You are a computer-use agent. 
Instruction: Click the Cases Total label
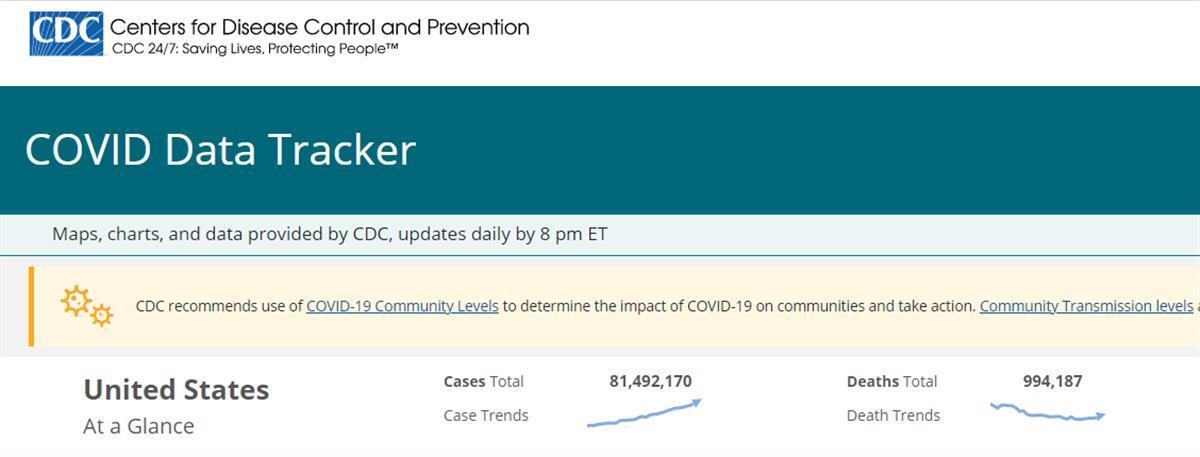point(483,381)
